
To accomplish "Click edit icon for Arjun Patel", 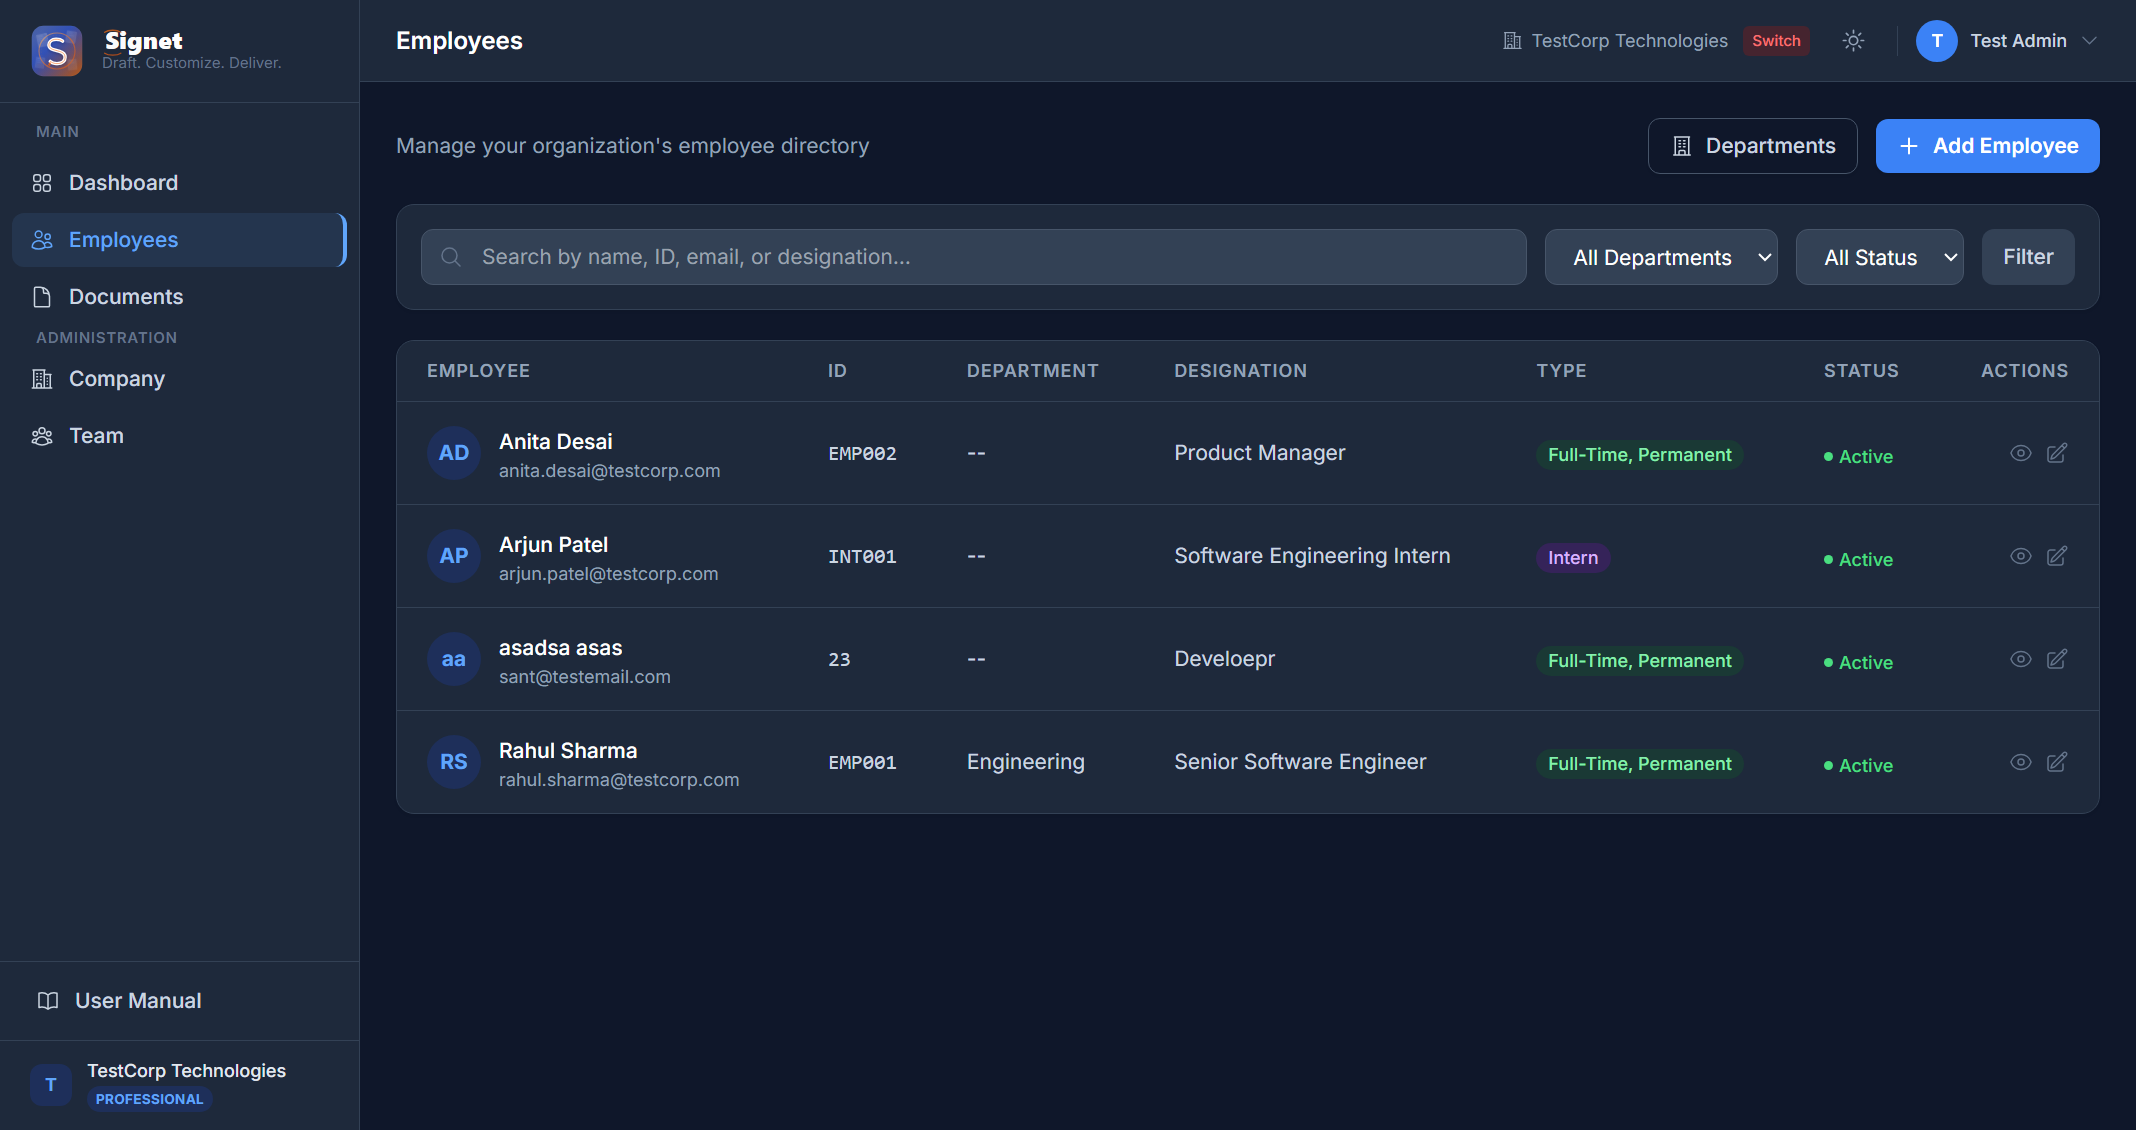I will coord(2057,556).
